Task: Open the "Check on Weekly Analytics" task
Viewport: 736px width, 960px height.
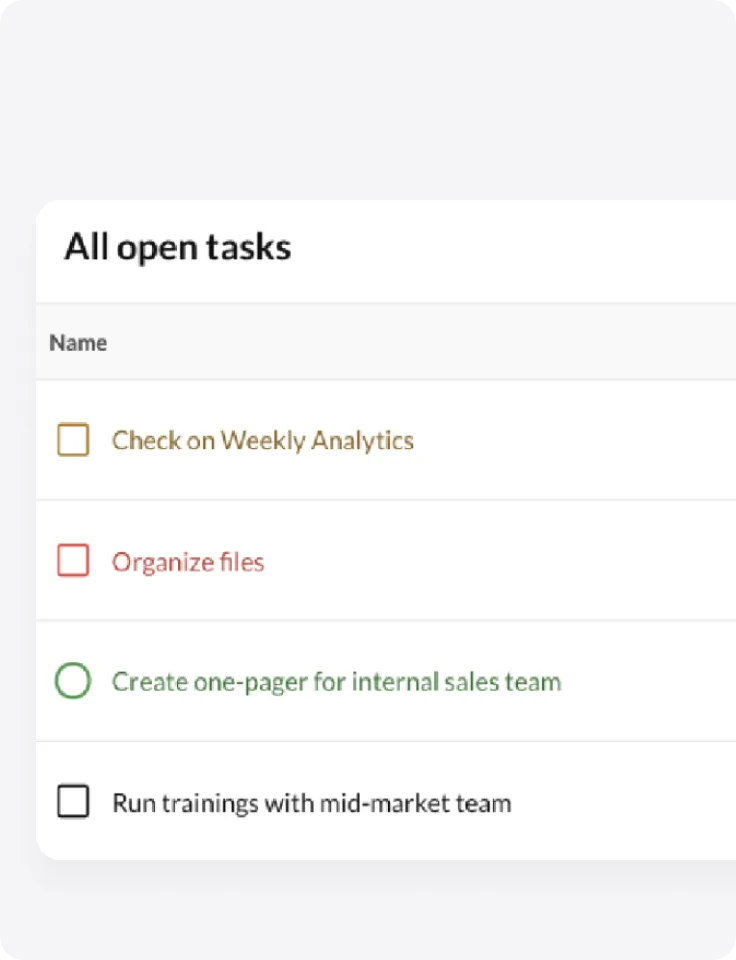Action: [263, 440]
